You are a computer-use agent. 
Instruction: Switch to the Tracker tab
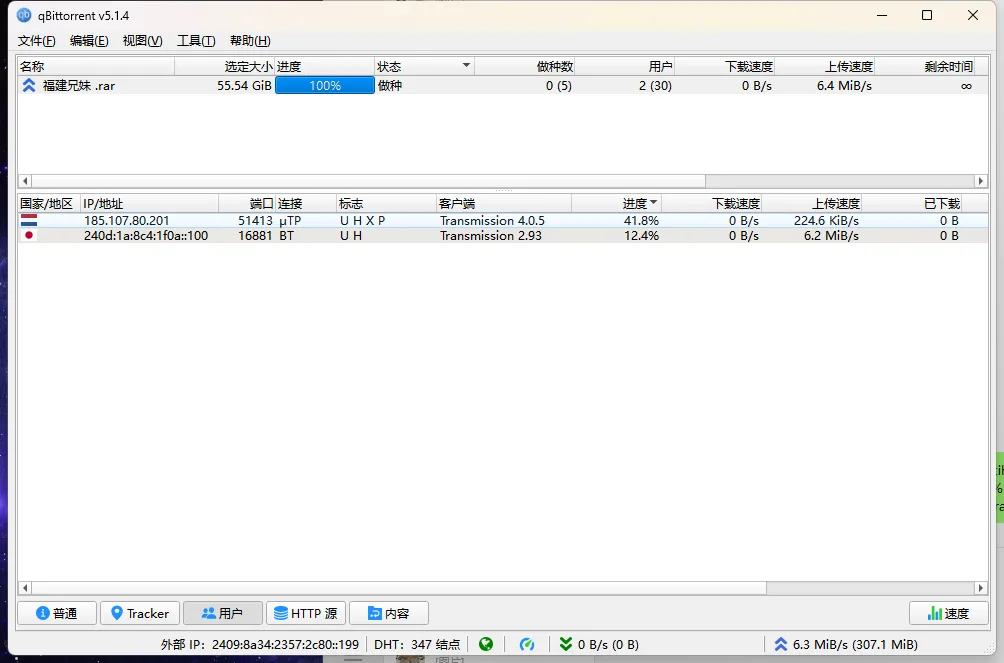(139, 613)
